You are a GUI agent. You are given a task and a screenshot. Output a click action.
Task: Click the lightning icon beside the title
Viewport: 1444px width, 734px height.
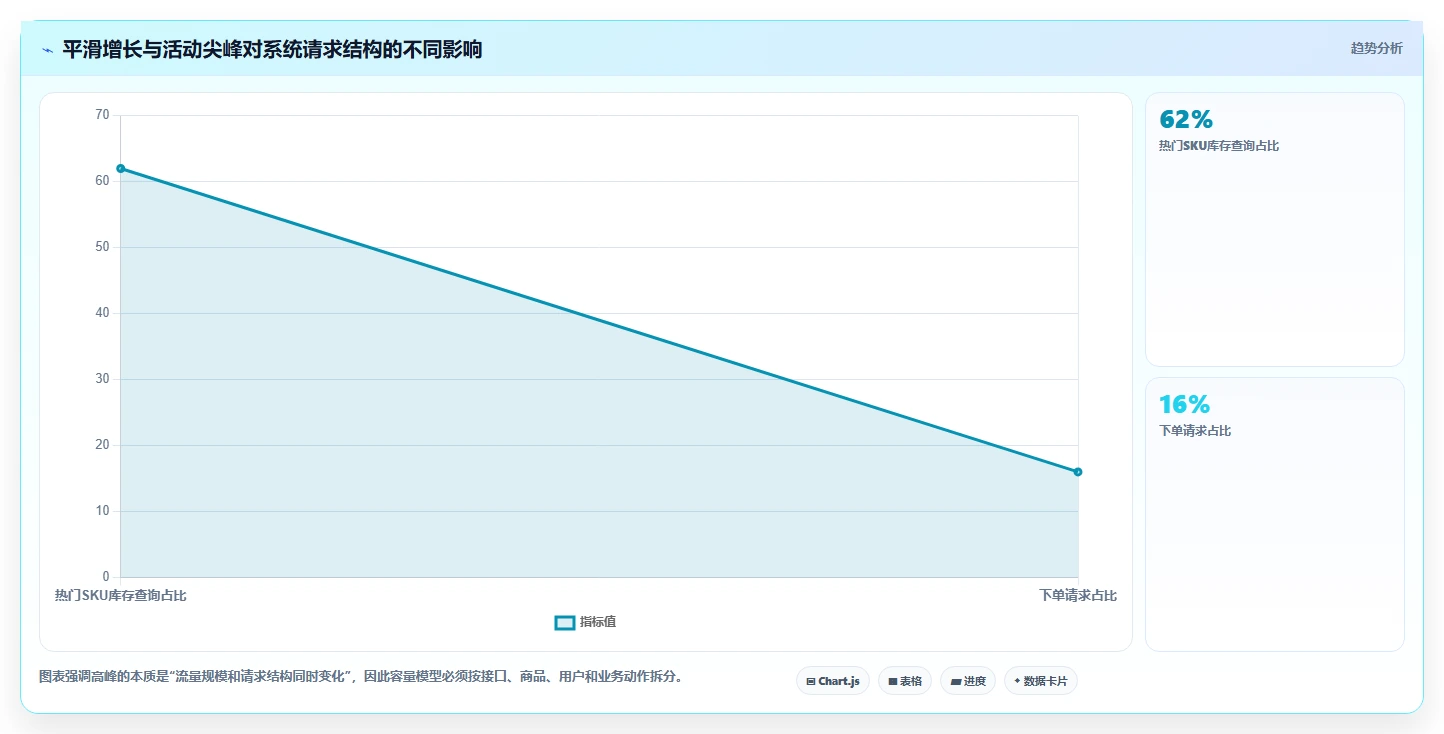coord(47,50)
